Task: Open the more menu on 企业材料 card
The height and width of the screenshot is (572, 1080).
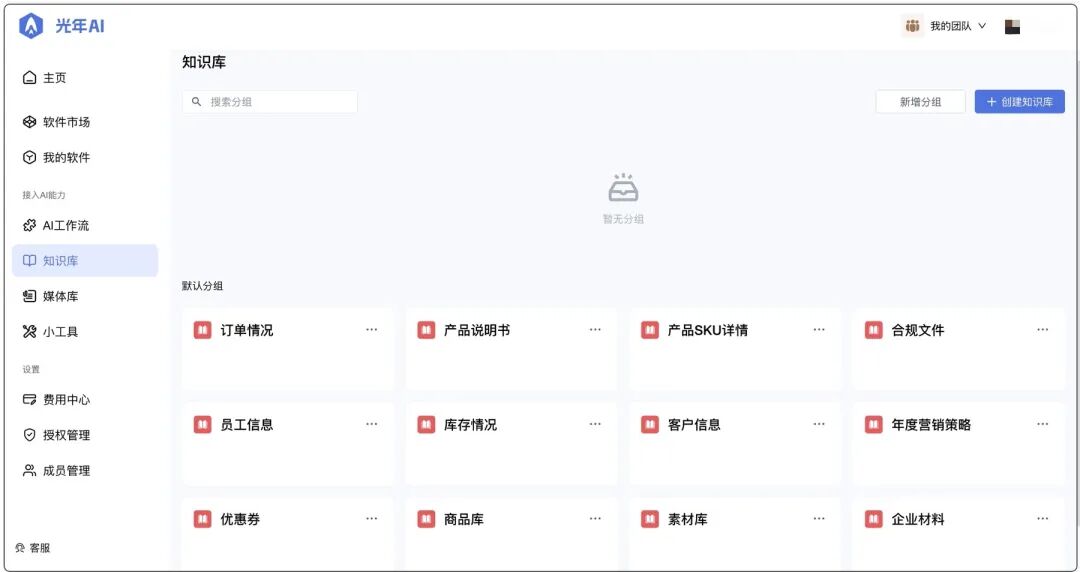Action: 1043,518
